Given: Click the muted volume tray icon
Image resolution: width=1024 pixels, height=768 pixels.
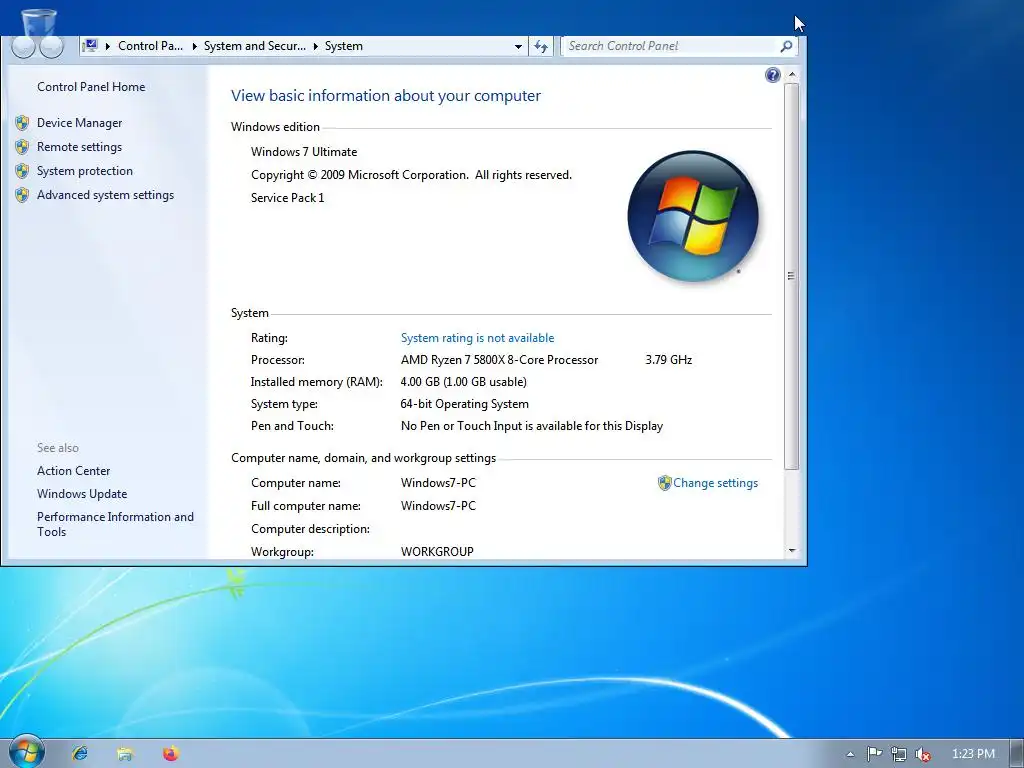Looking at the screenshot, I should tap(922, 754).
